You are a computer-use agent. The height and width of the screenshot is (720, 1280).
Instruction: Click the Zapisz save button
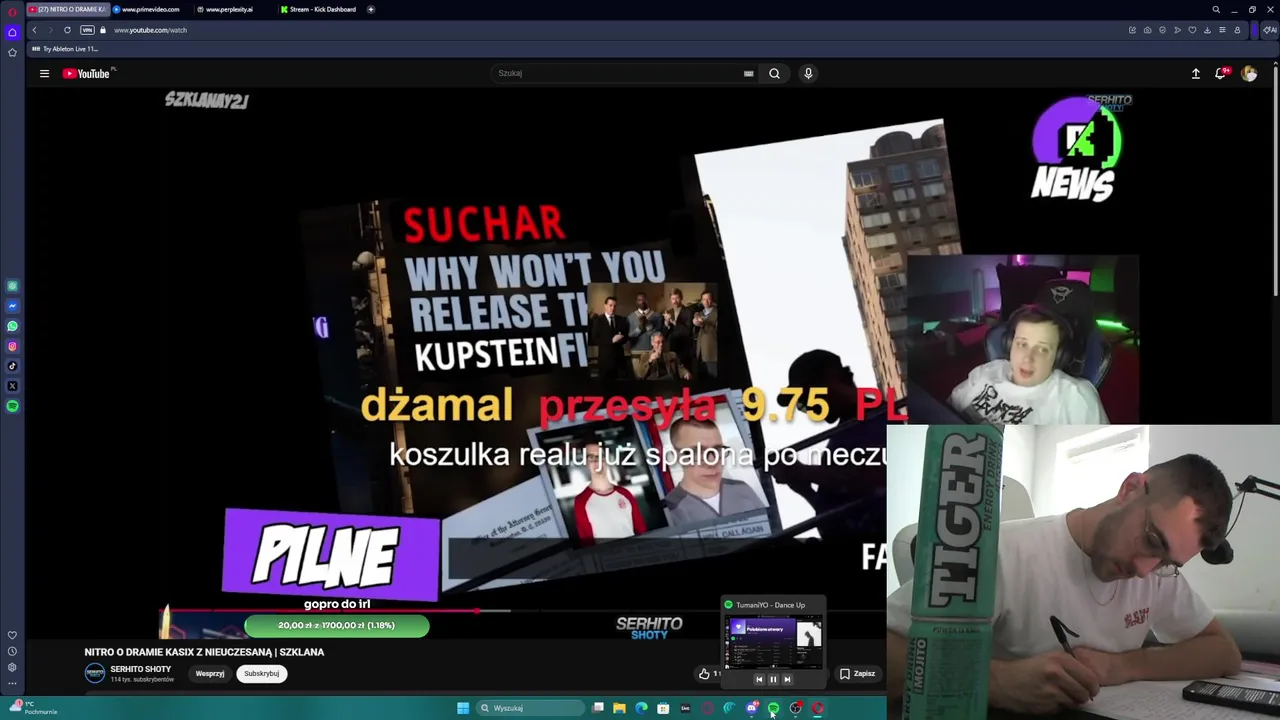(858, 674)
